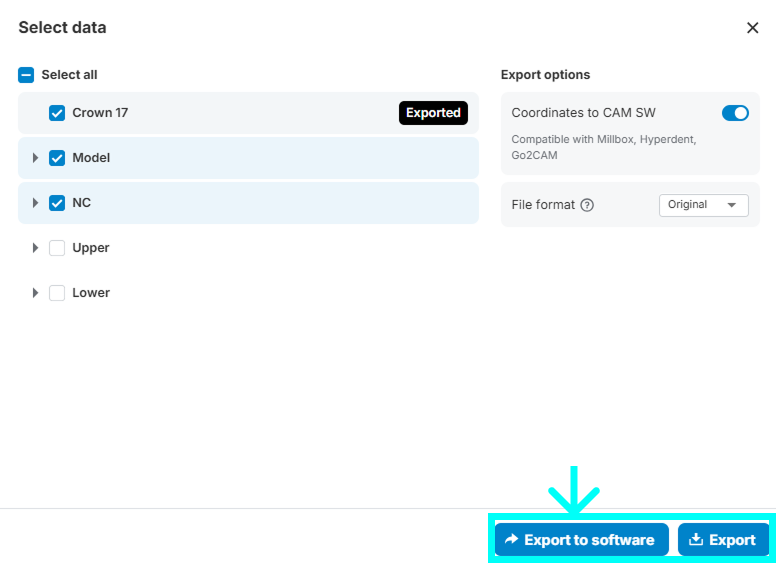Viewport: 776px width, 563px height.
Task: Click the File format help icon
Action: click(587, 205)
